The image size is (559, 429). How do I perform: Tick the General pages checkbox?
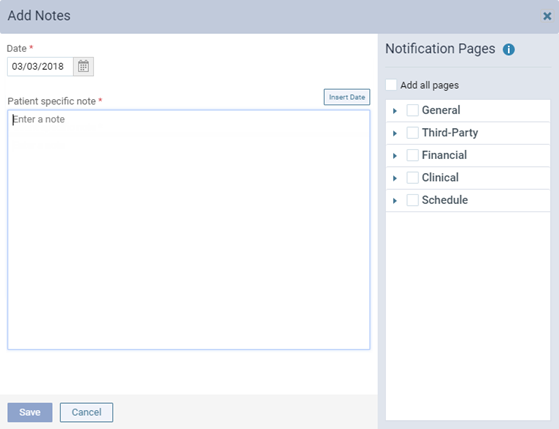(412, 110)
